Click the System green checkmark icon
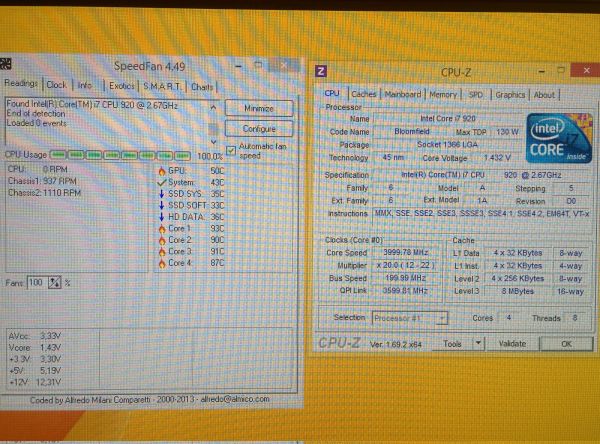 161,183
